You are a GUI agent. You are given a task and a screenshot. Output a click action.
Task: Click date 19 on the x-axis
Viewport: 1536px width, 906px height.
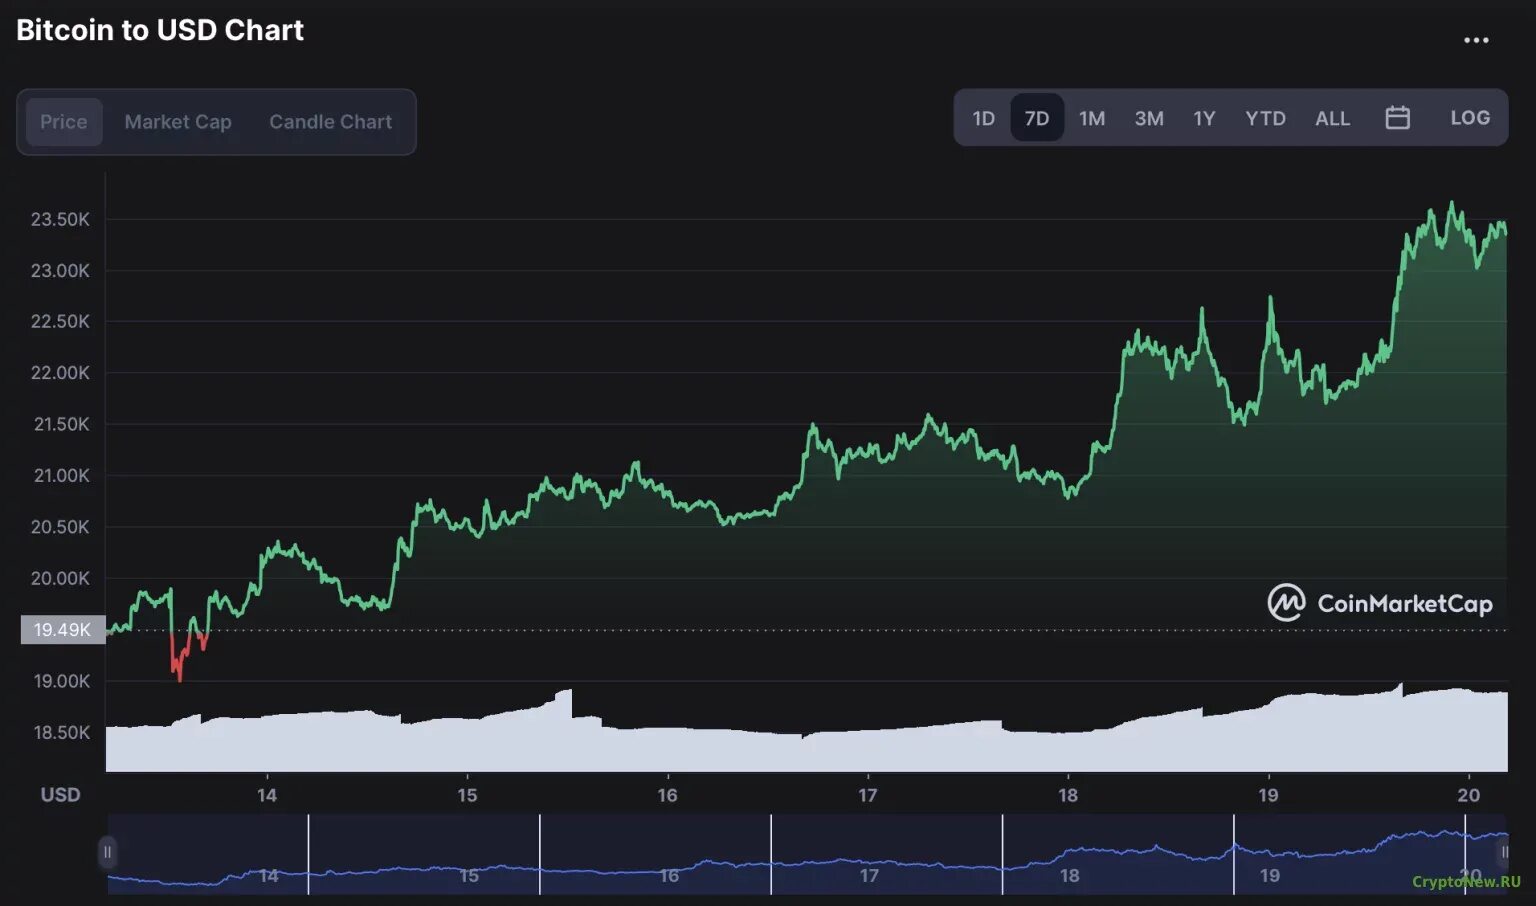pyautogui.click(x=1268, y=795)
